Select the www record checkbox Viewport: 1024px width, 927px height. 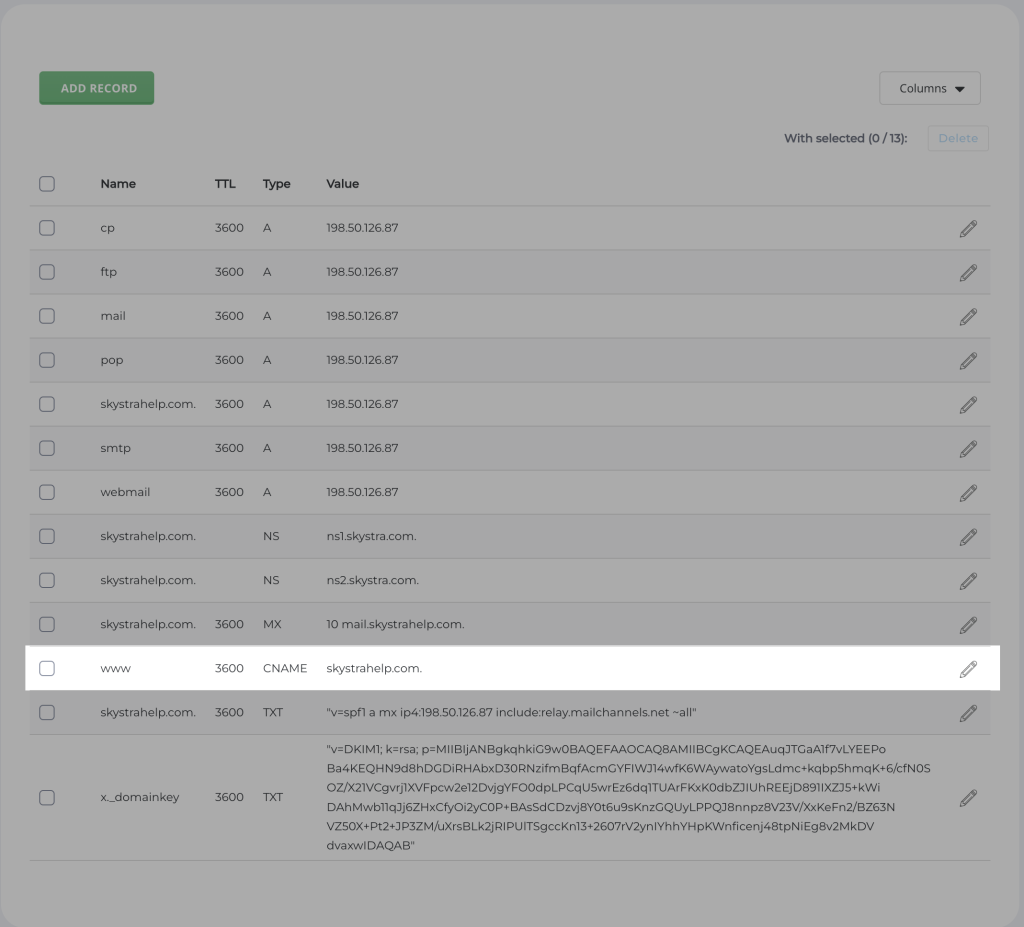coord(47,668)
